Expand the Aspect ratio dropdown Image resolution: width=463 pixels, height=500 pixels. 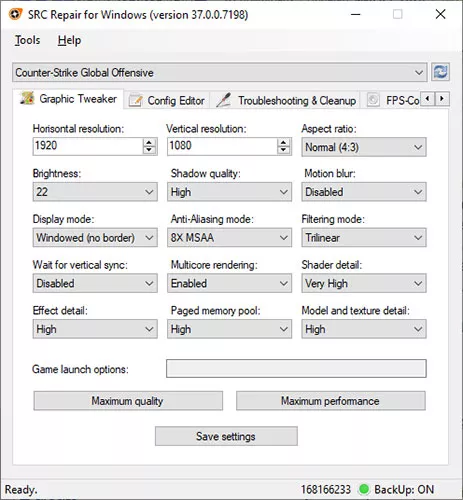[364, 147]
